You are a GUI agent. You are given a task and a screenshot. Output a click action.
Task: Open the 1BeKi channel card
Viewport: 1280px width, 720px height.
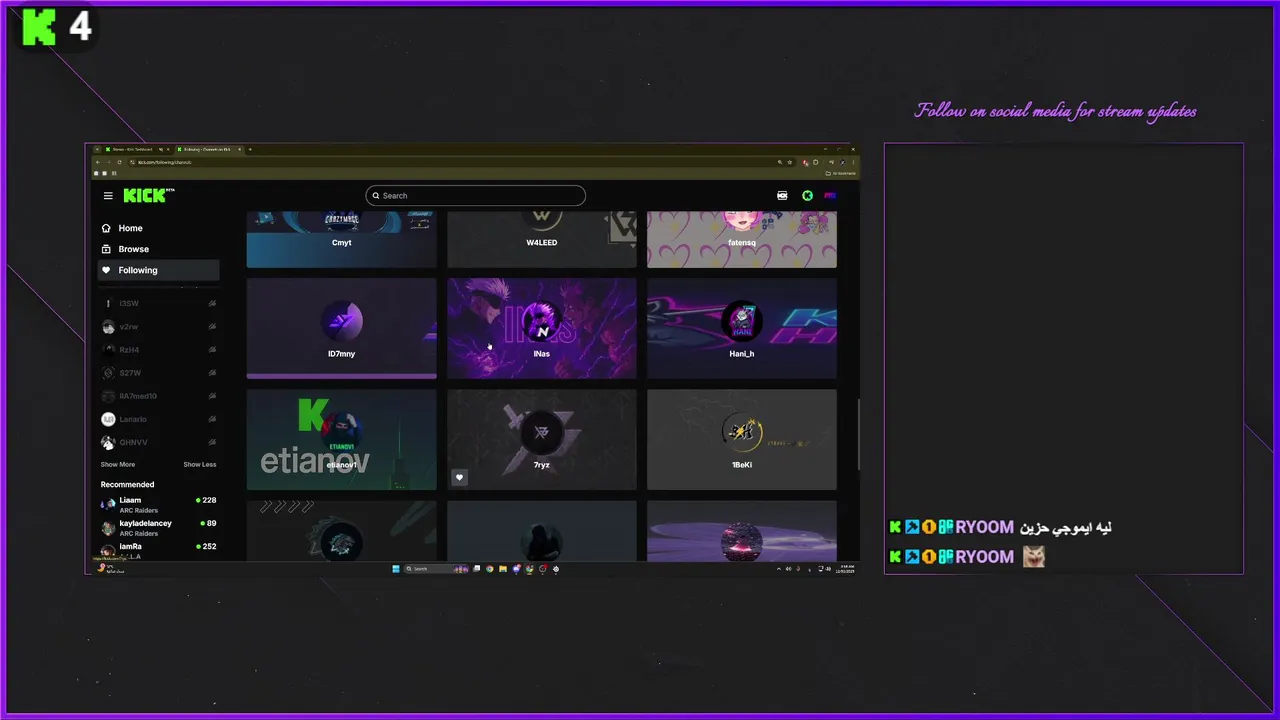point(741,439)
